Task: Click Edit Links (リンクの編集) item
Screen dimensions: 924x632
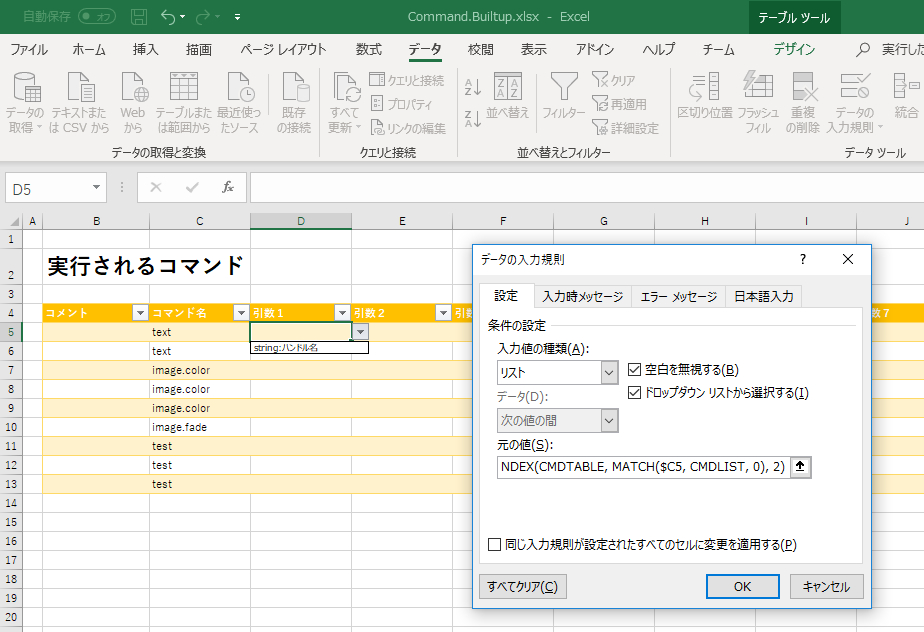Action: tap(408, 128)
